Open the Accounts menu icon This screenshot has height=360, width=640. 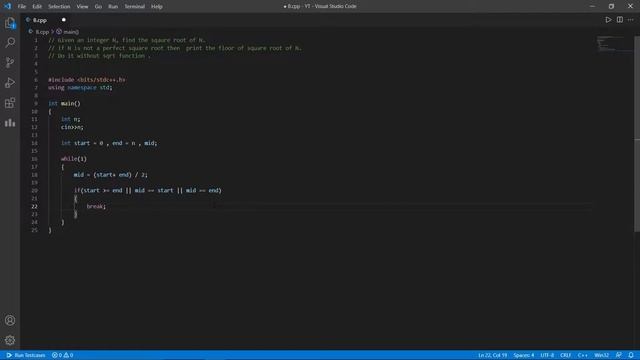click(10, 320)
